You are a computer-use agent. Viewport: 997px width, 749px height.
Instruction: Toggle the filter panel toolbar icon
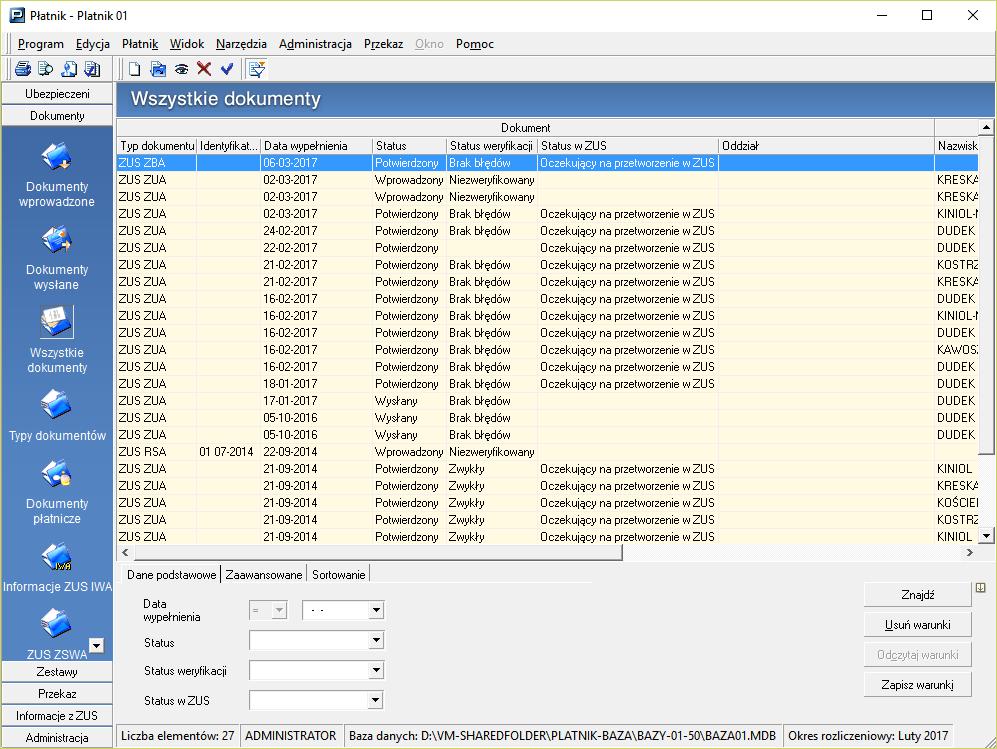[257, 69]
